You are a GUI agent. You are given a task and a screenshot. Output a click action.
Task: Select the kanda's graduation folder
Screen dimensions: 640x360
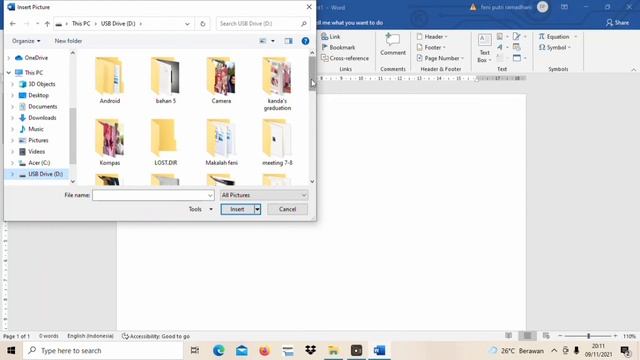click(x=277, y=84)
